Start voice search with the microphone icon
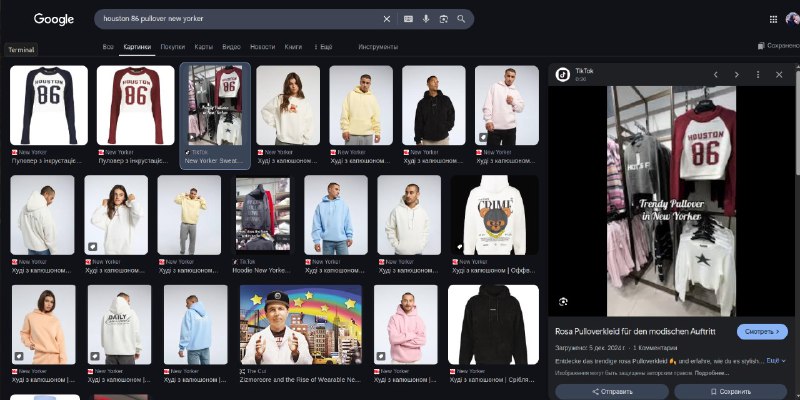This screenshot has height=400, width=800. click(426, 19)
